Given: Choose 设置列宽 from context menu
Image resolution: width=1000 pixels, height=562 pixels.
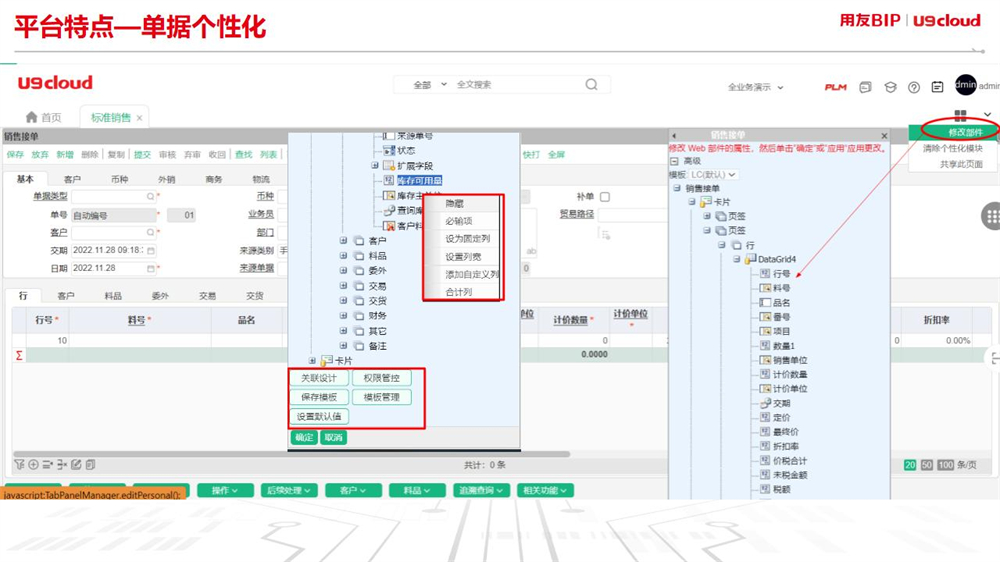Looking at the screenshot, I should pyautogui.click(x=462, y=256).
